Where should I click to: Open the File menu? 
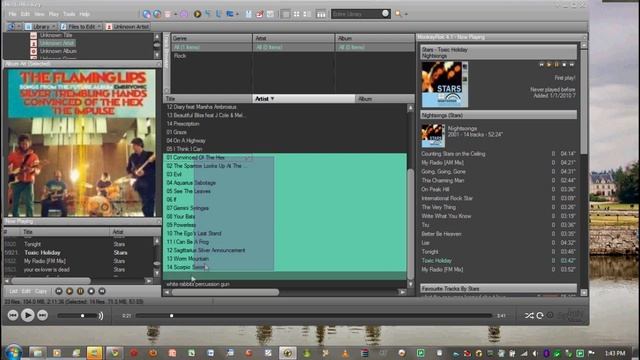[x=12, y=14]
